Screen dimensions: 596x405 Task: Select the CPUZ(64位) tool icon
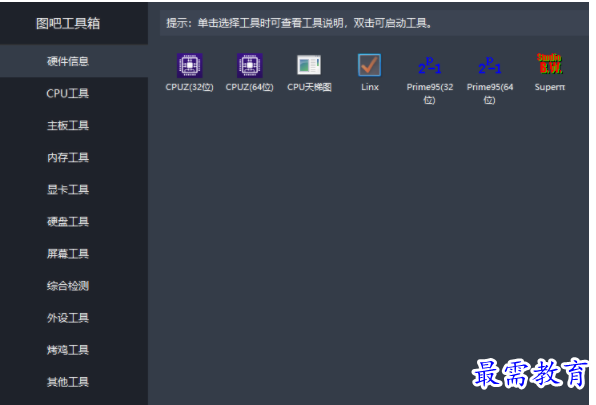249,65
